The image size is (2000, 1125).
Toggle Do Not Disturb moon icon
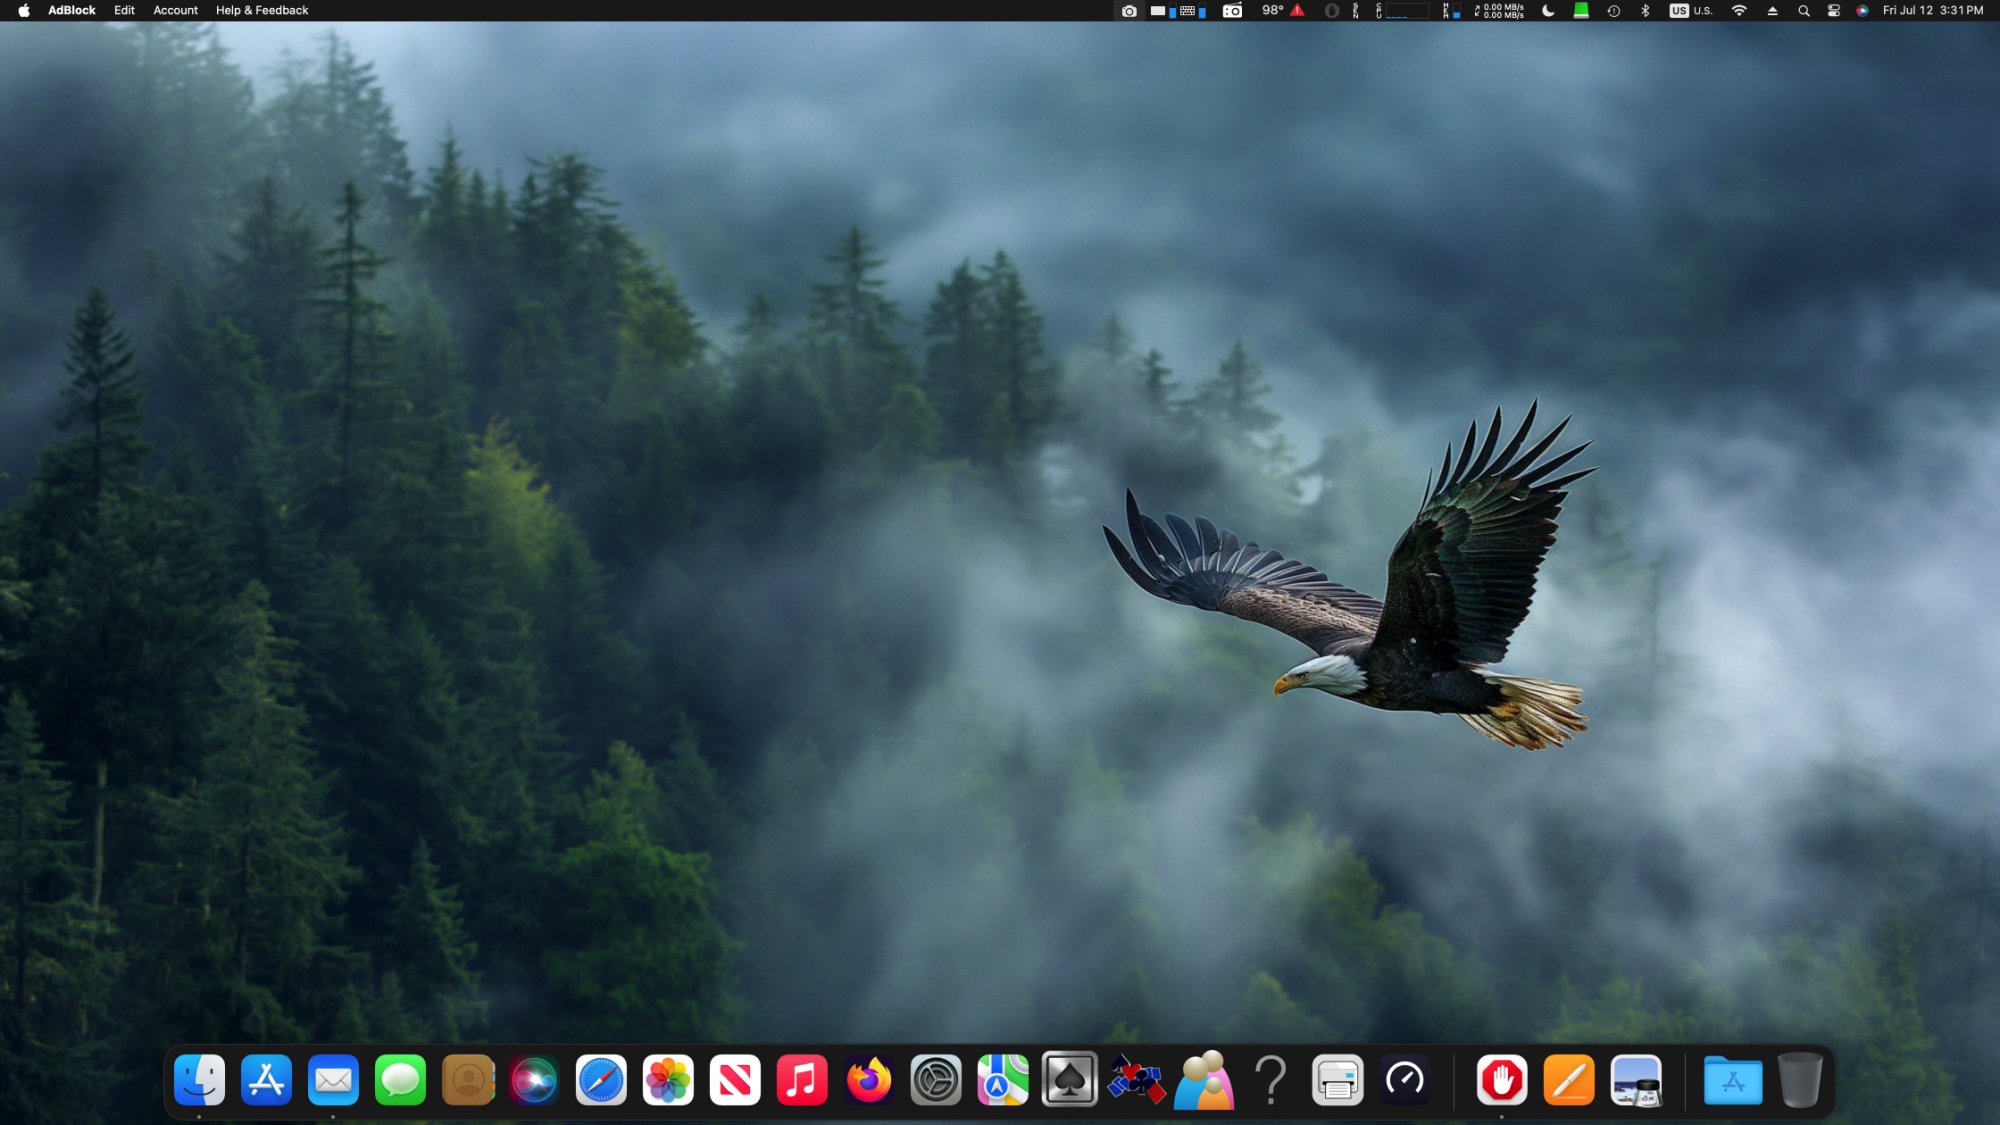pyautogui.click(x=1548, y=10)
